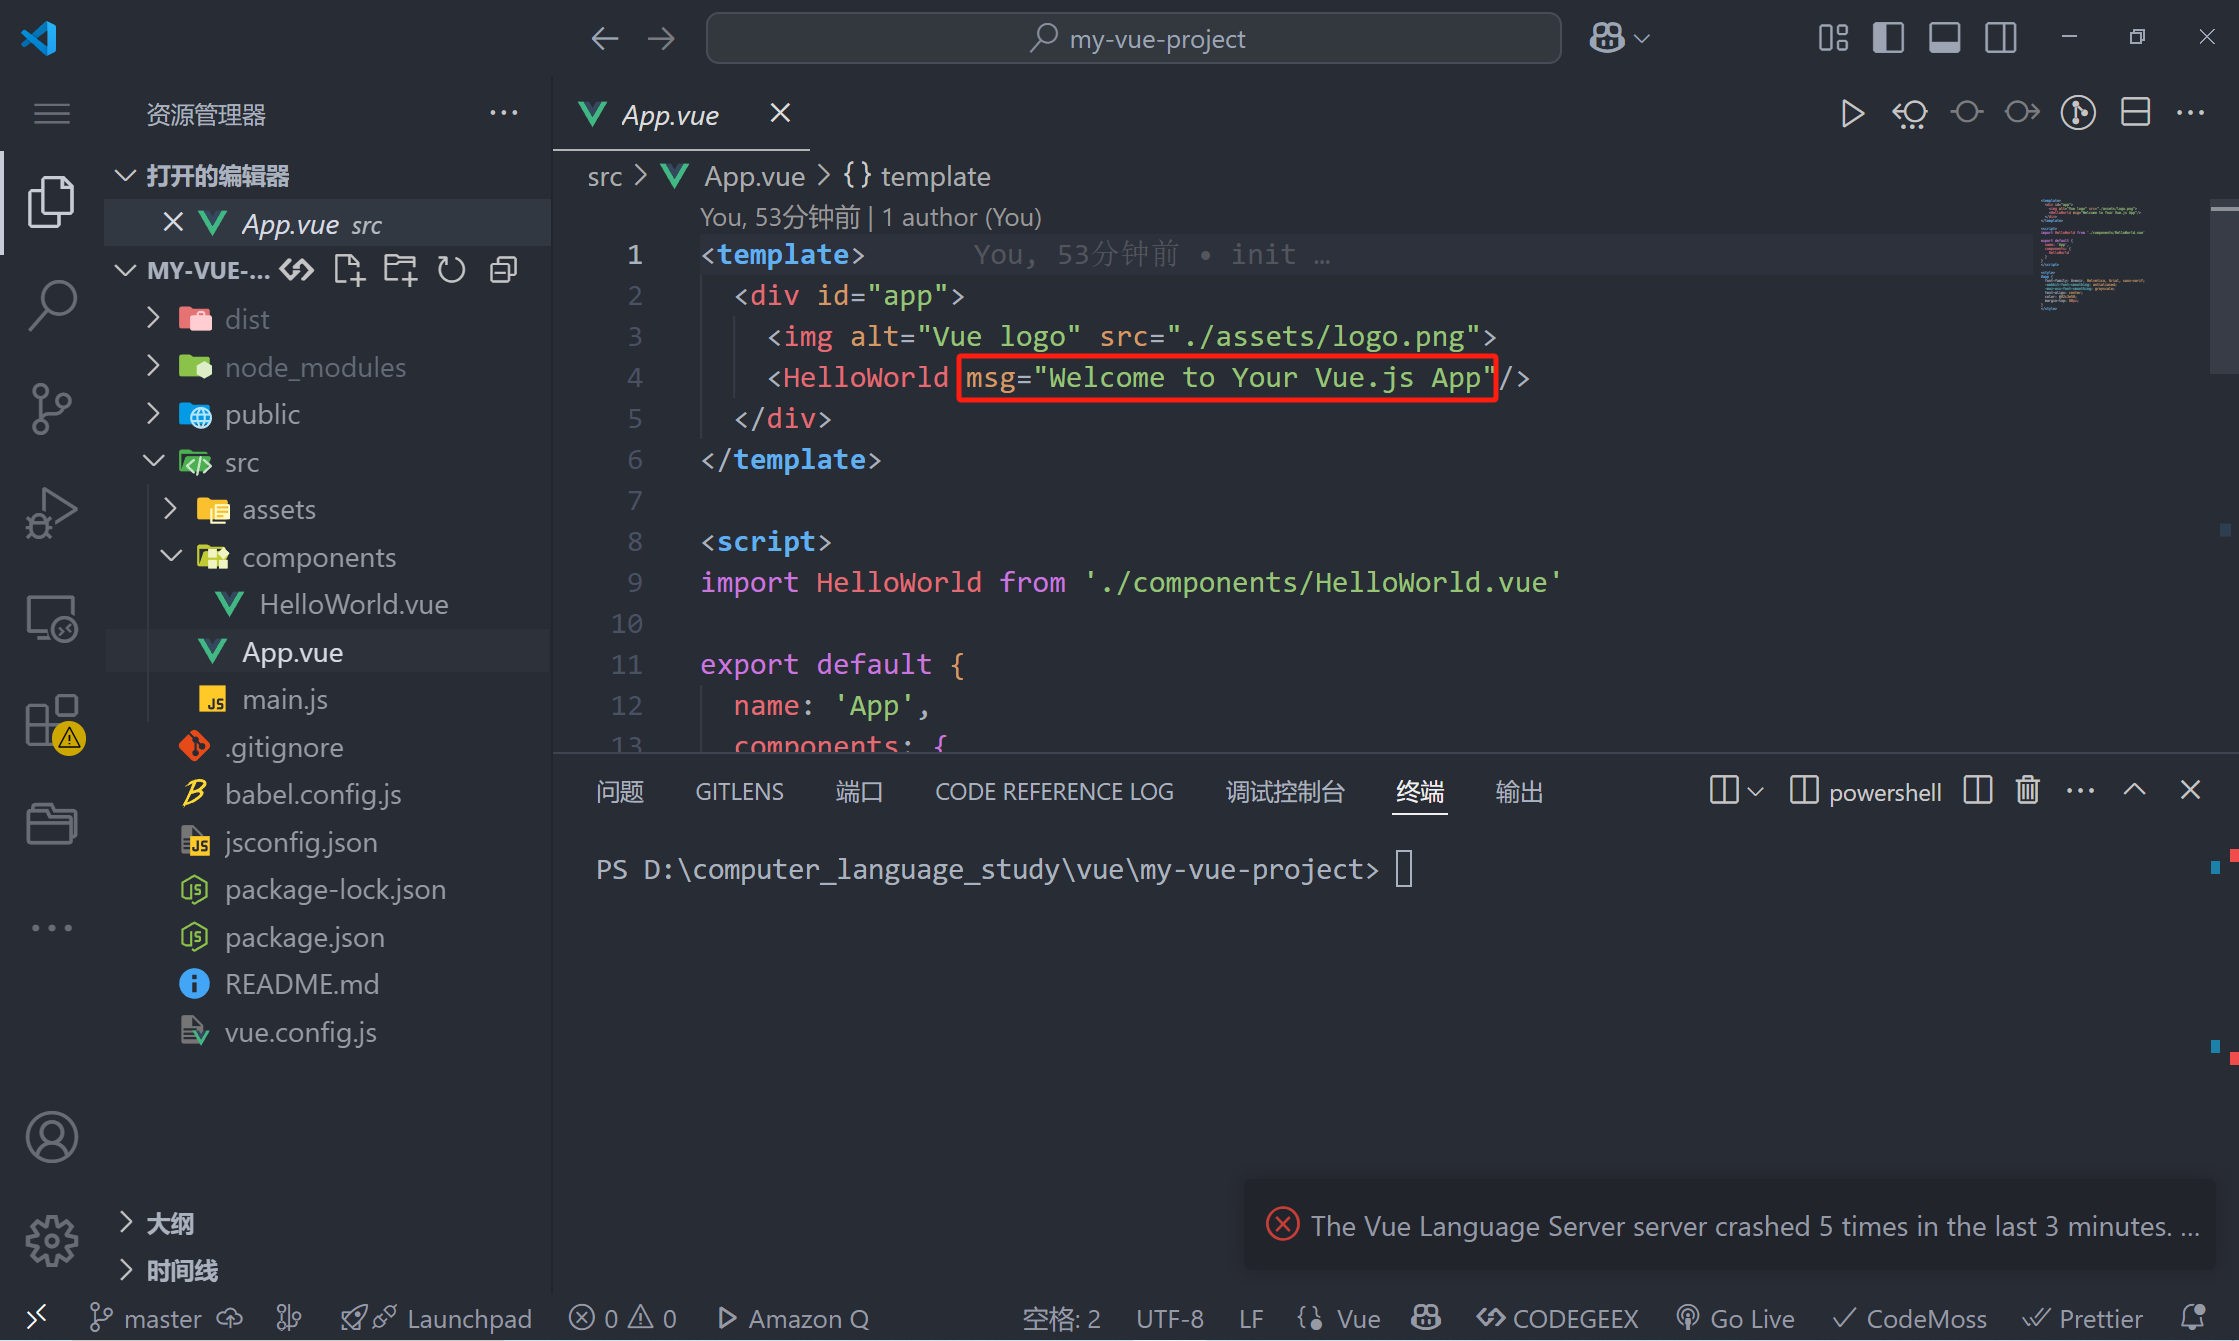The width and height of the screenshot is (2239, 1341).
Task: Toggle the secondary side bar layout button
Action: pos(2001,38)
